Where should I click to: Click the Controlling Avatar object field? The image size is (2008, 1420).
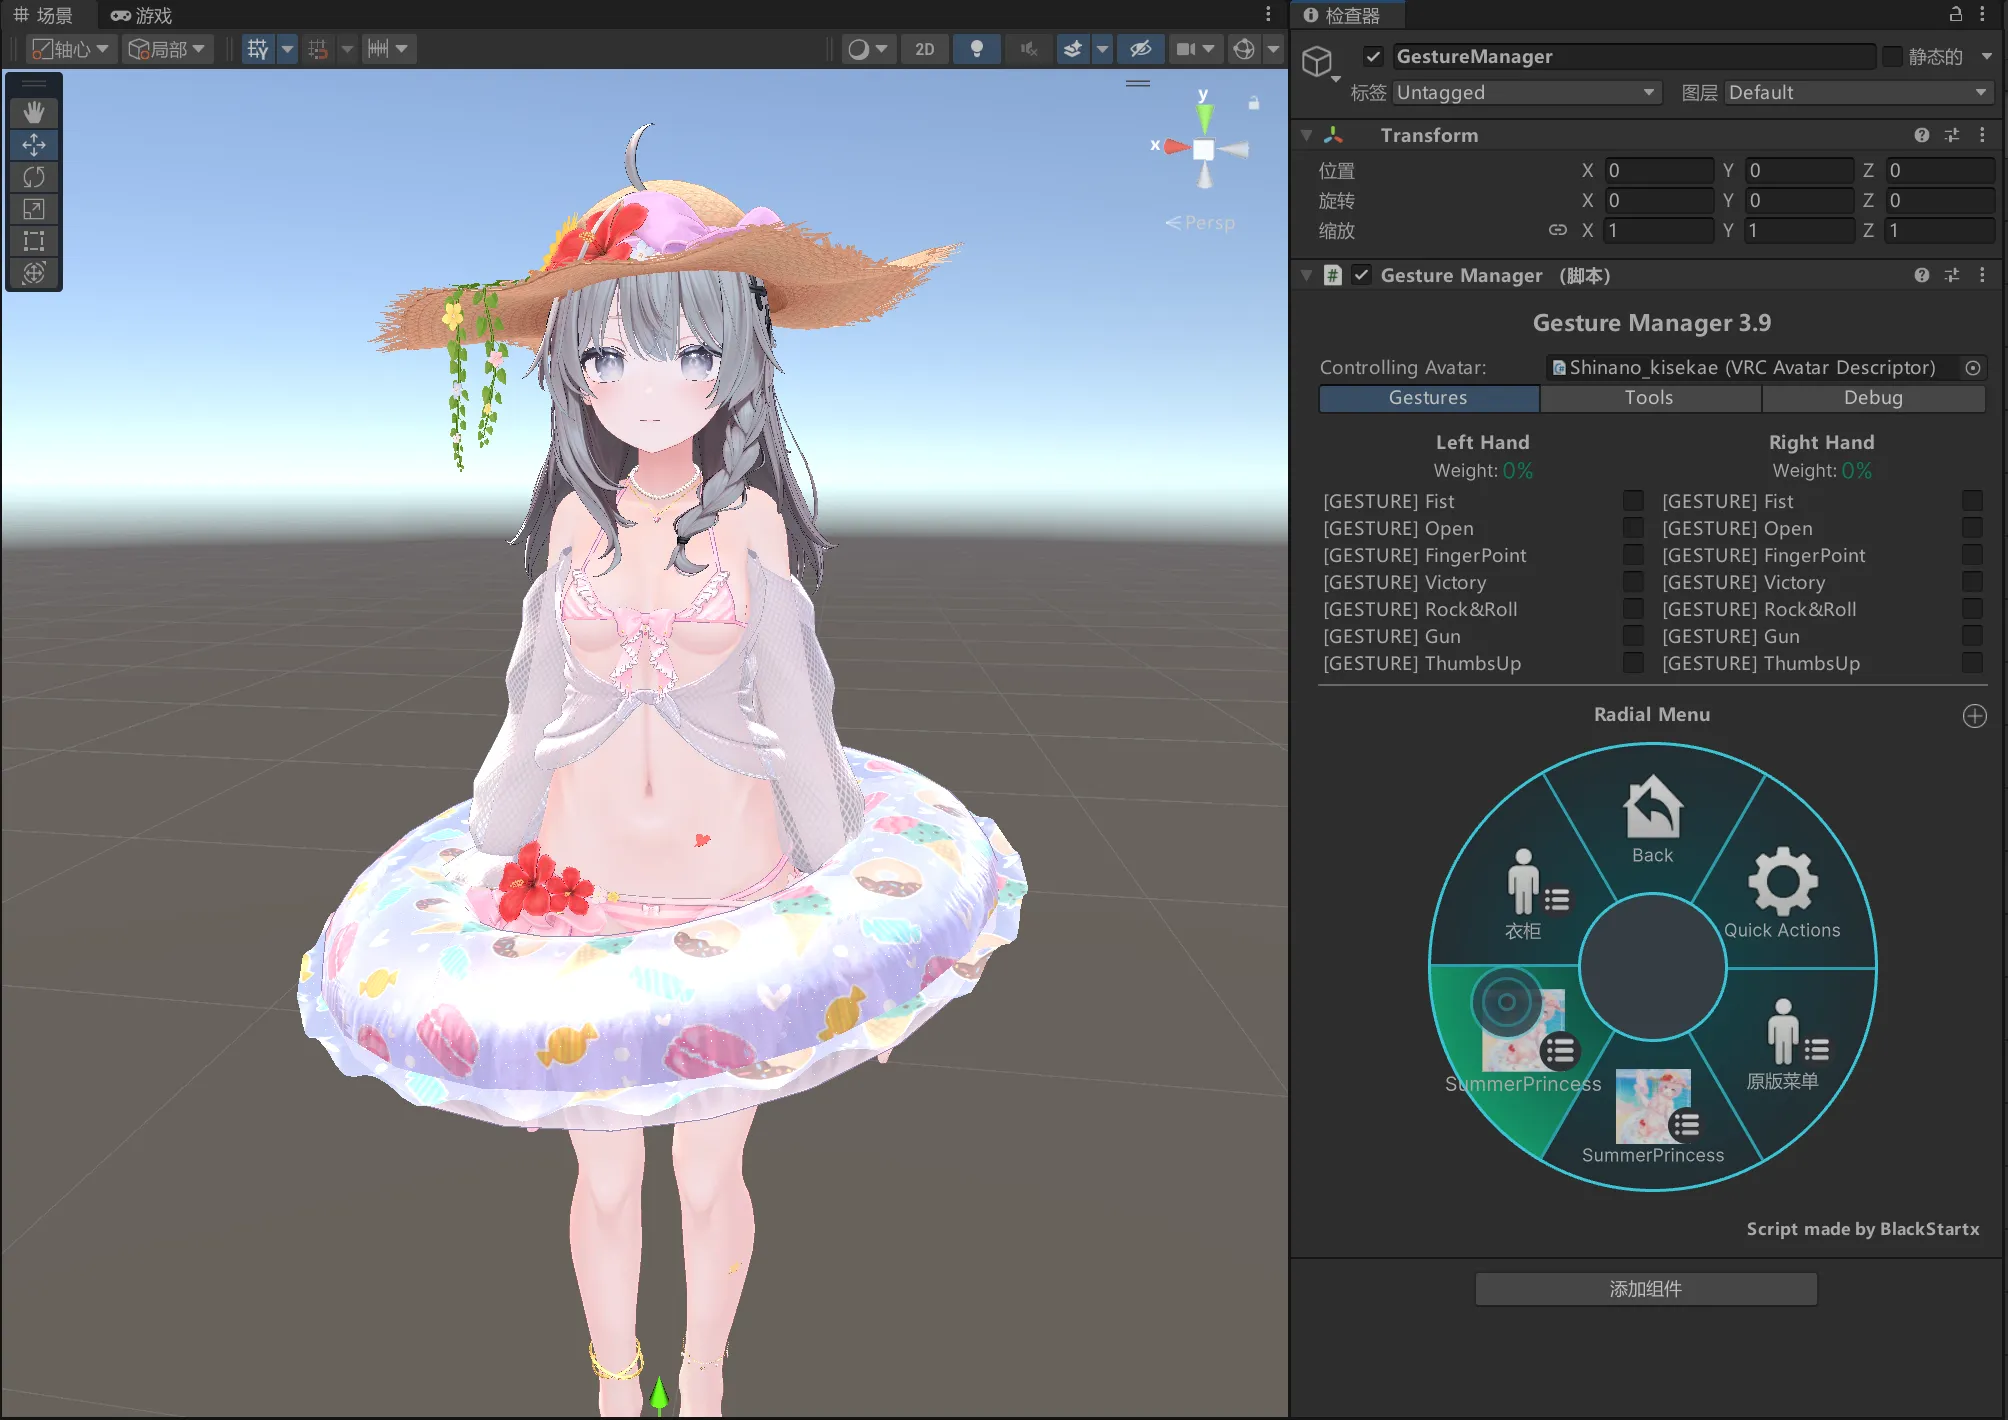pos(1755,368)
